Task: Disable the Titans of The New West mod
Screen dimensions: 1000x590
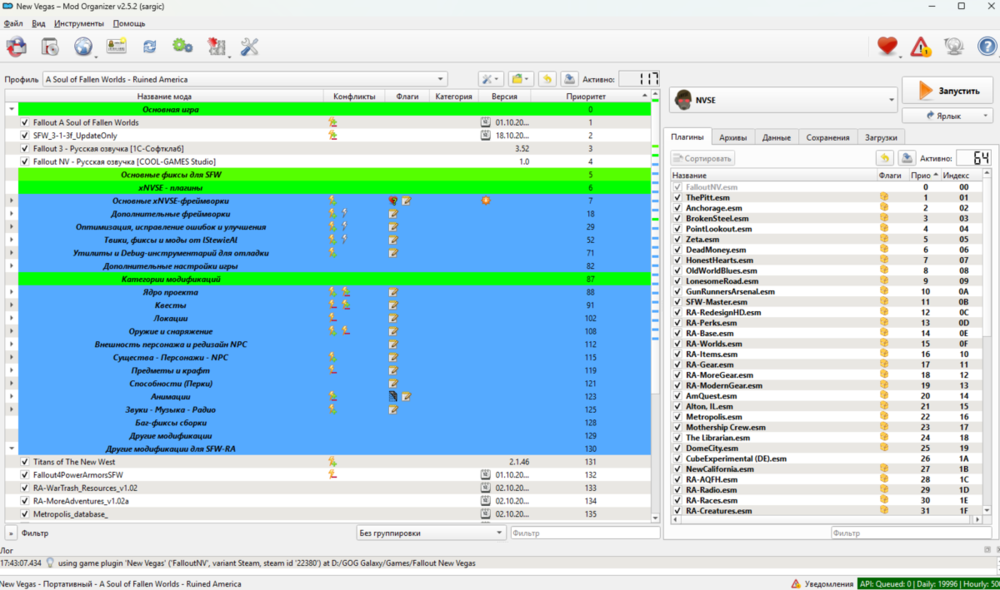Action: coord(24,462)
